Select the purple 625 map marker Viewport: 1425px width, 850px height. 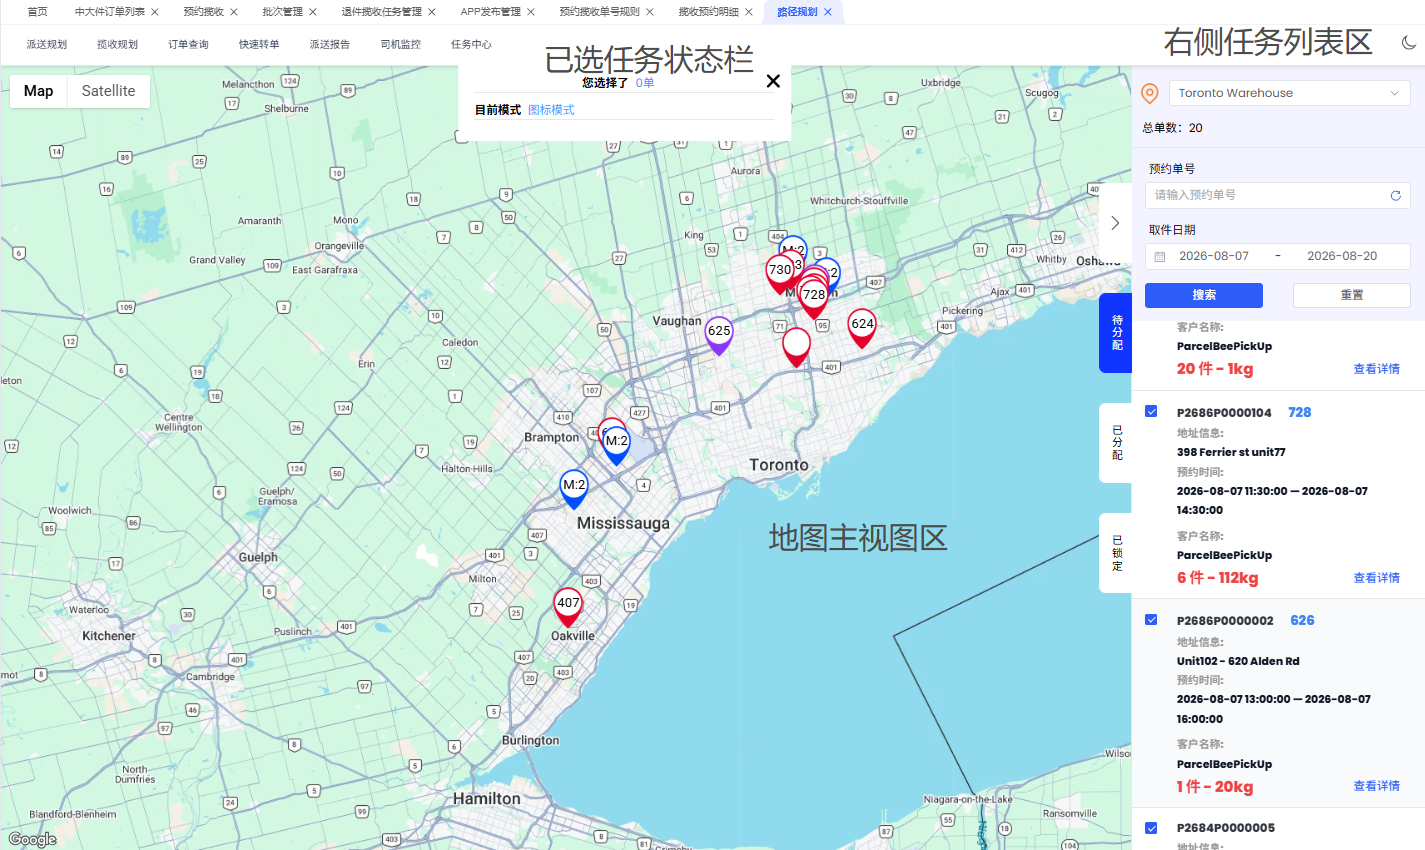tap(719, 335)
